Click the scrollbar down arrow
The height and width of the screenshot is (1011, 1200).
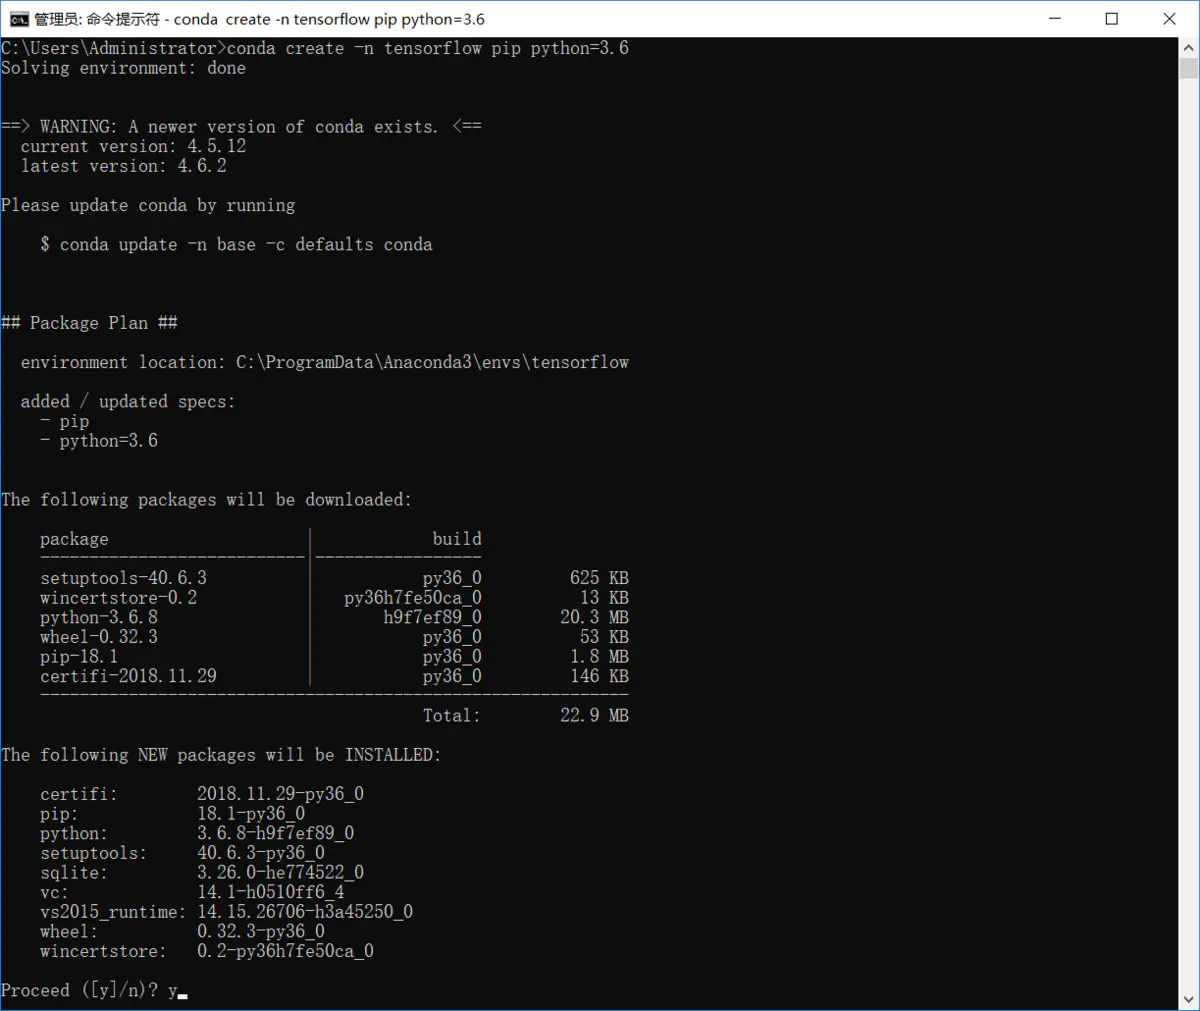(1188, 999)
